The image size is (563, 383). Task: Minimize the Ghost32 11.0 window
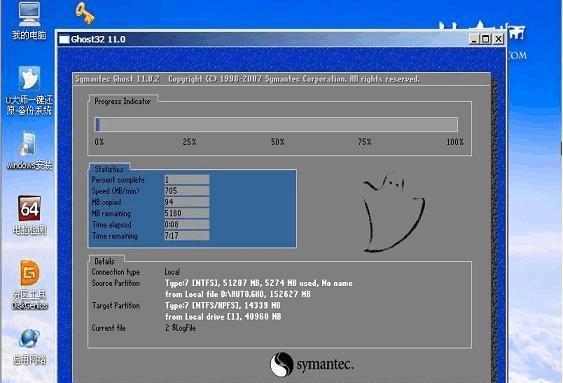tap(474, 39)
